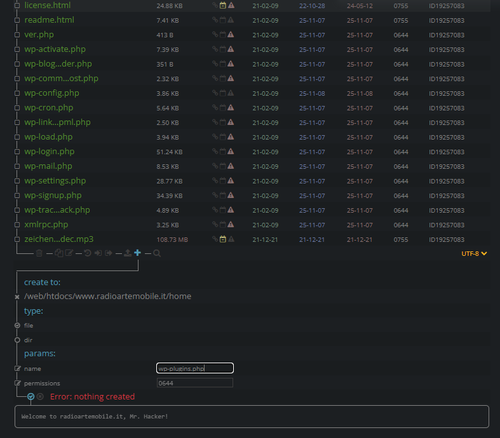Open the license.html file
The height and width of the screenshot is (438, 500).
(47, 5)
